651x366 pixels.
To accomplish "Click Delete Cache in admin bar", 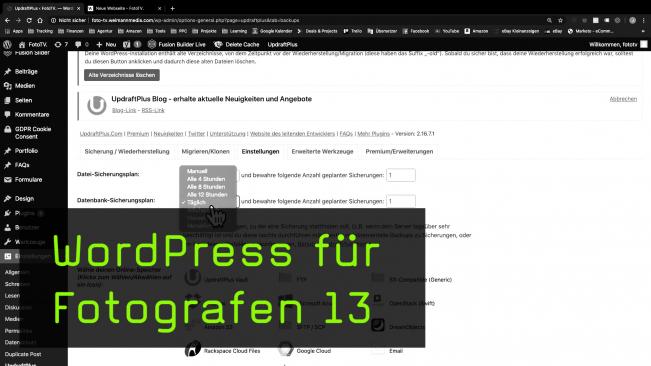I will click(x=237, y=44).
